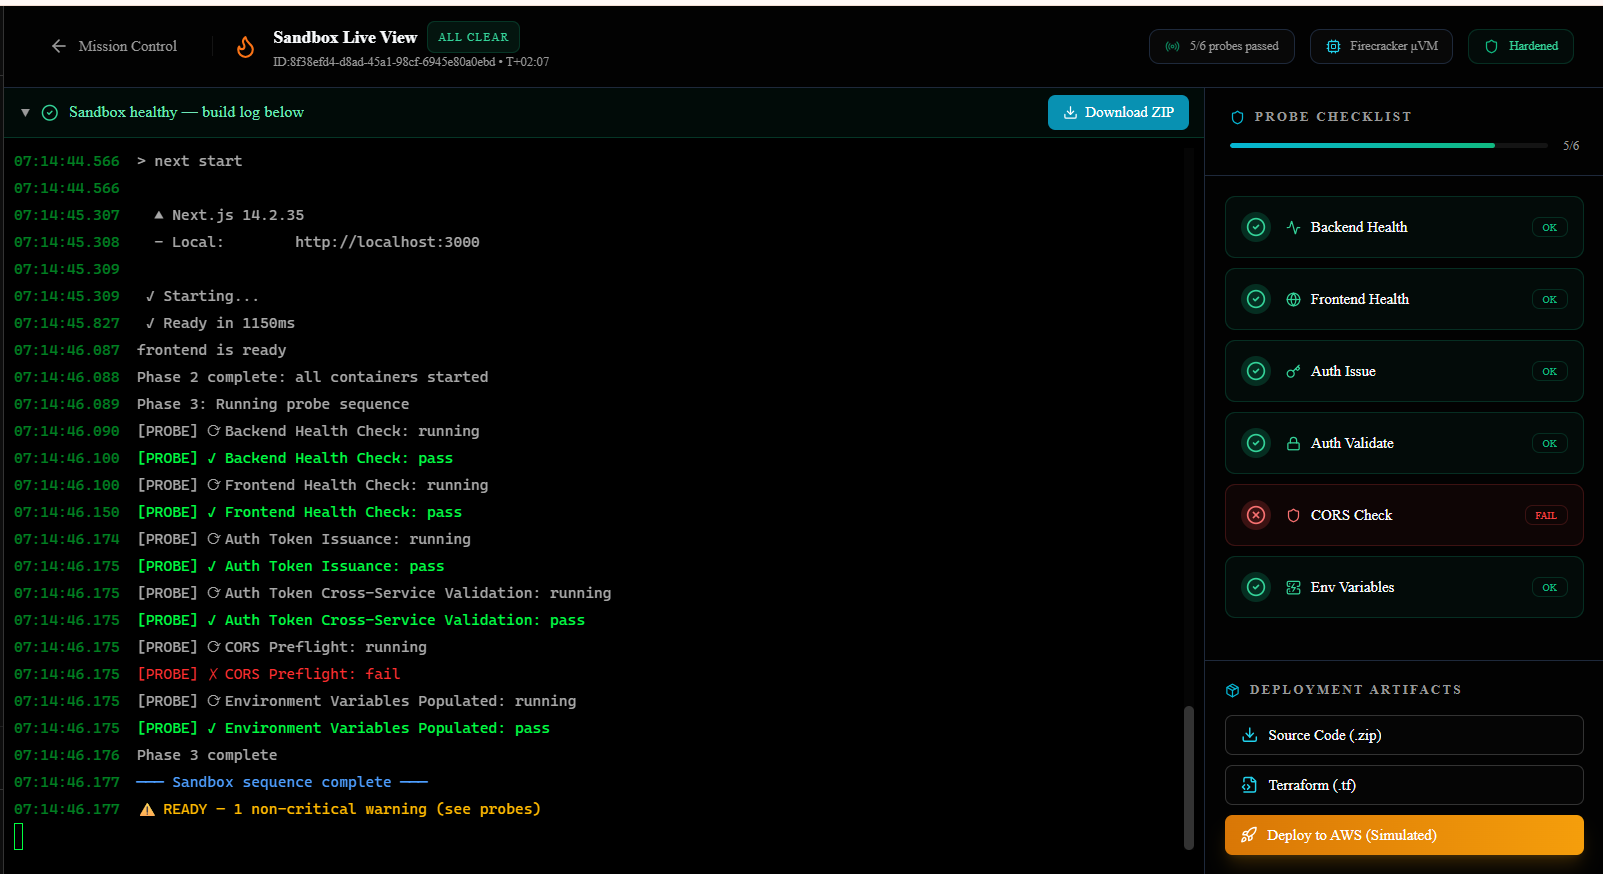This screenshot has width=1603, height=874.
Task: Click the chip icon beside Firecracker µVM
Action: pos(1333,46)
